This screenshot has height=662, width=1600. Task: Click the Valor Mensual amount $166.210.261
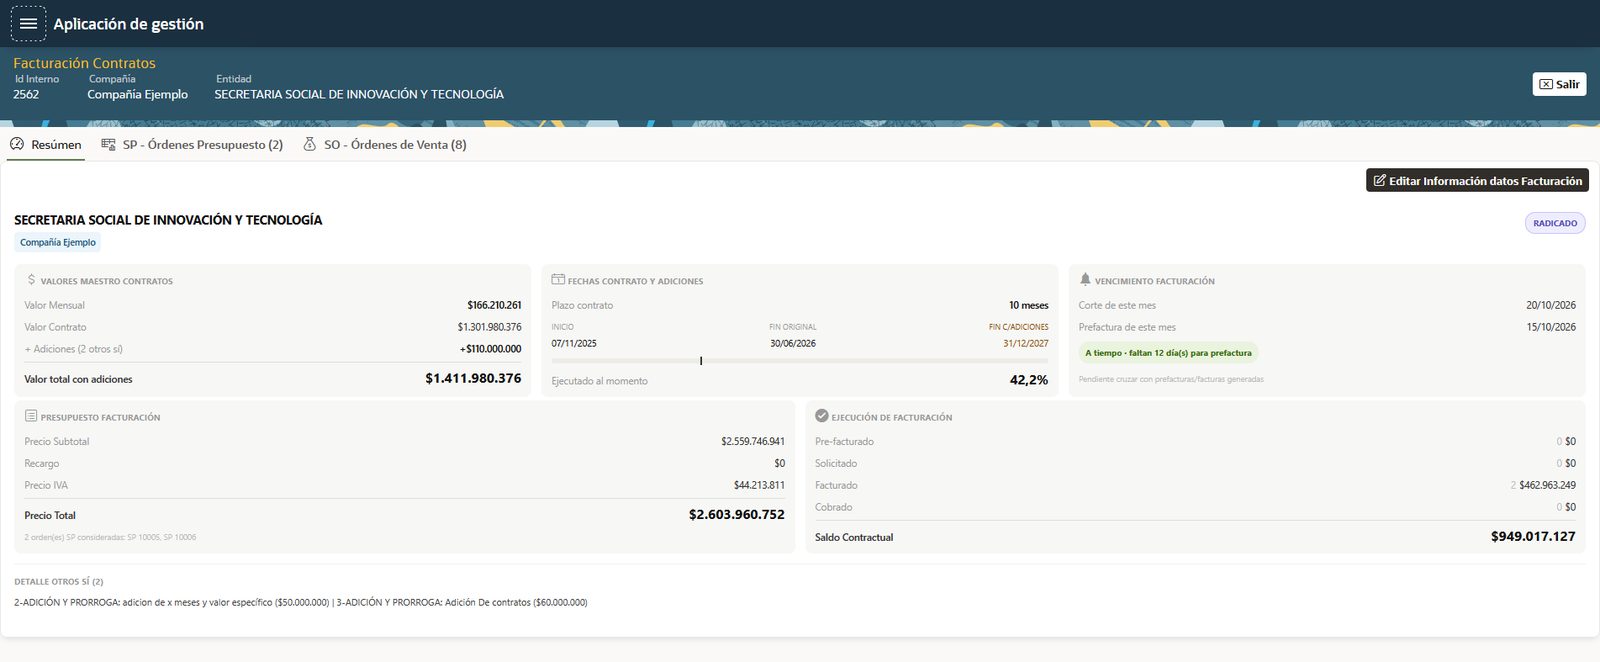tap(494, 305)
